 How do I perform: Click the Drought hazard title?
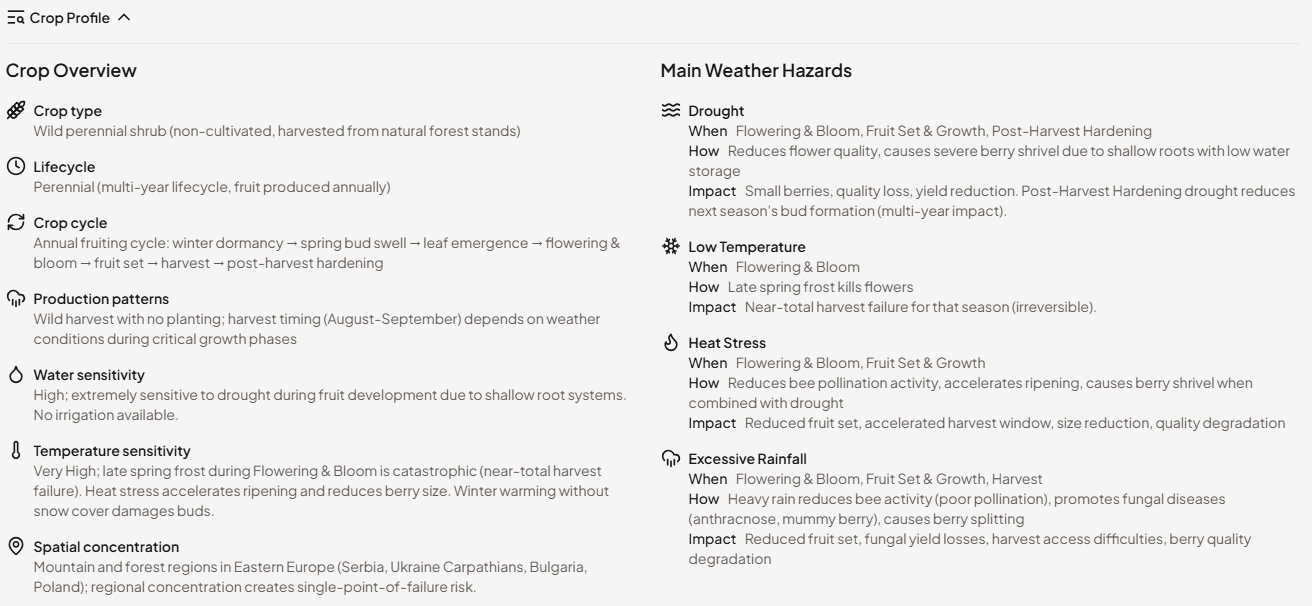716,111
